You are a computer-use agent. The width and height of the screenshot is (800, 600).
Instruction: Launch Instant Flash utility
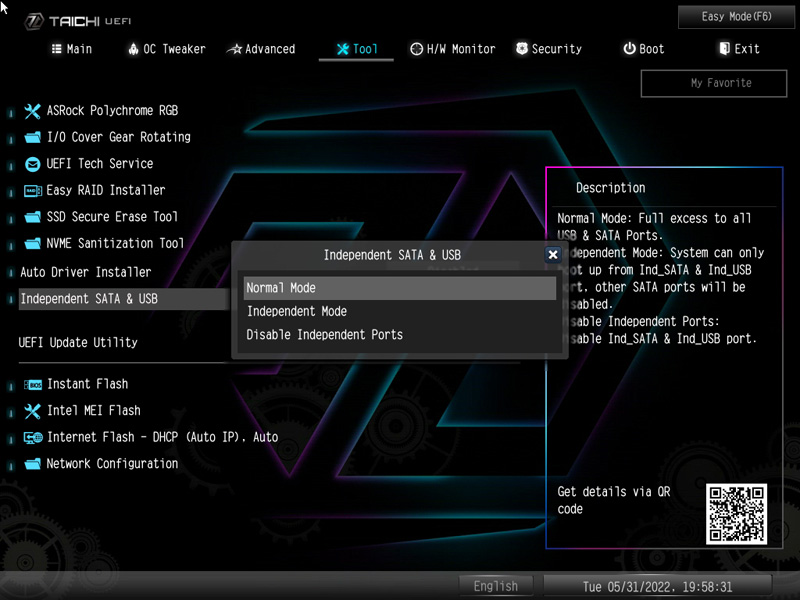click(x=87, y=384)
